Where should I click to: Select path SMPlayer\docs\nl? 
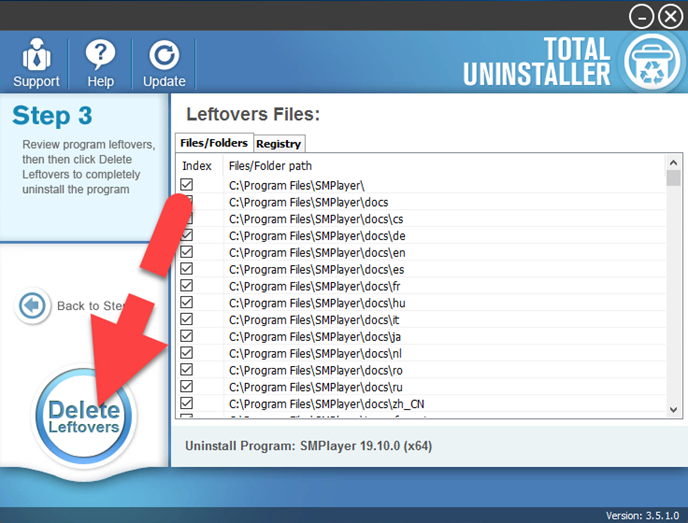(315, 354)
